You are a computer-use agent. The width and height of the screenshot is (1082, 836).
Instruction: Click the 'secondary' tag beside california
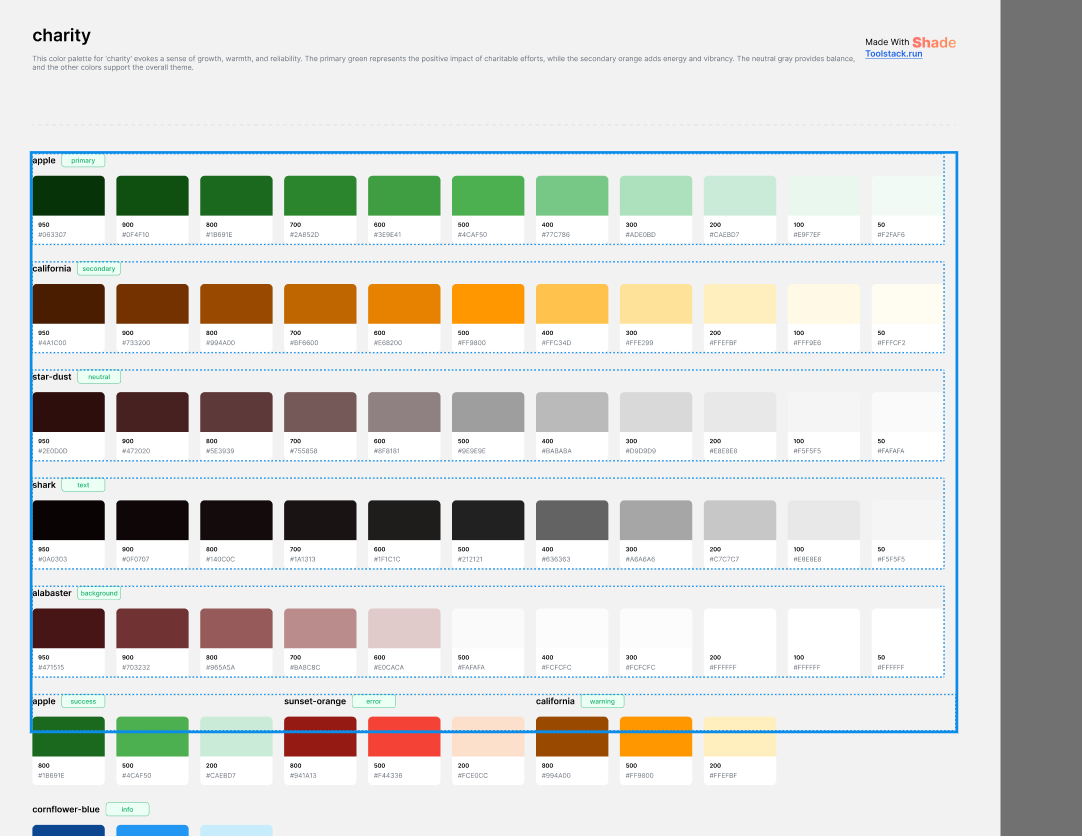pos(99,269)
